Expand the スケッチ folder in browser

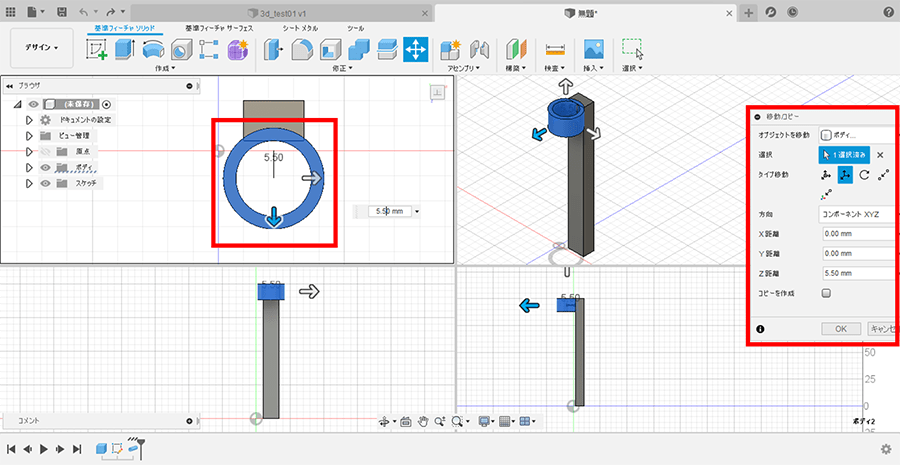tap(30, 183)
